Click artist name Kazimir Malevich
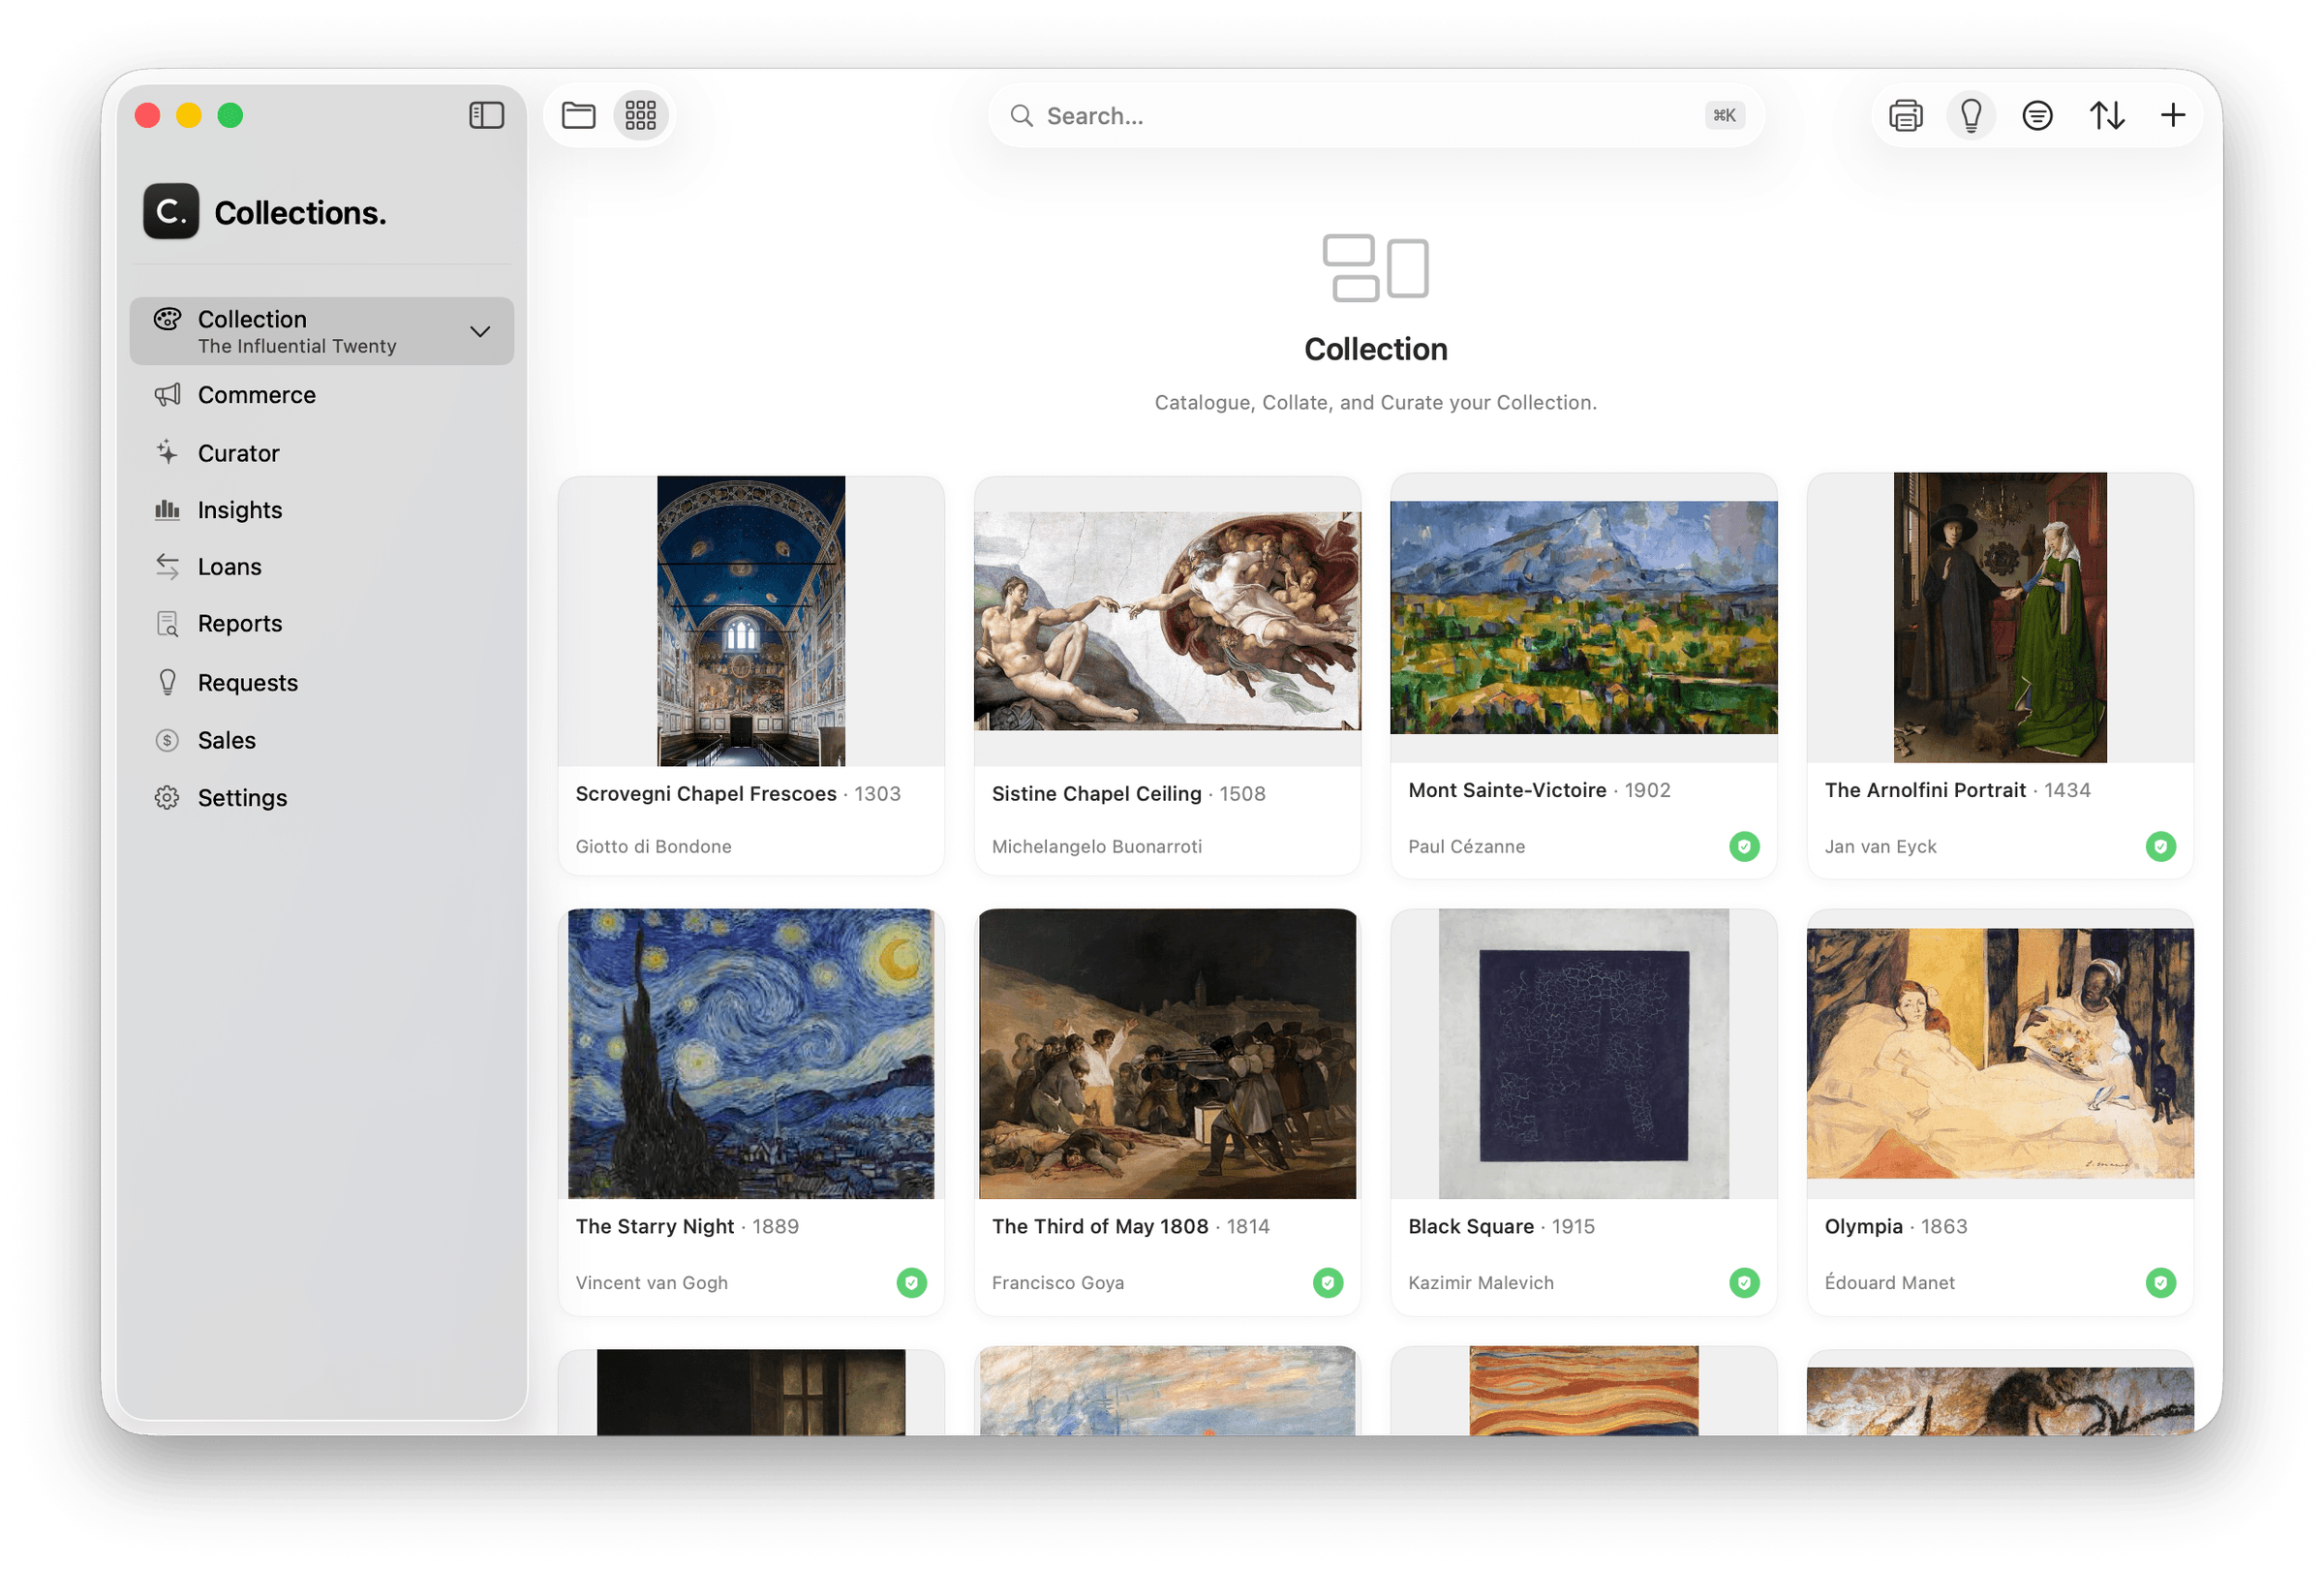Viewport: 2324px width, 1569px height. click(1481, 1283)
